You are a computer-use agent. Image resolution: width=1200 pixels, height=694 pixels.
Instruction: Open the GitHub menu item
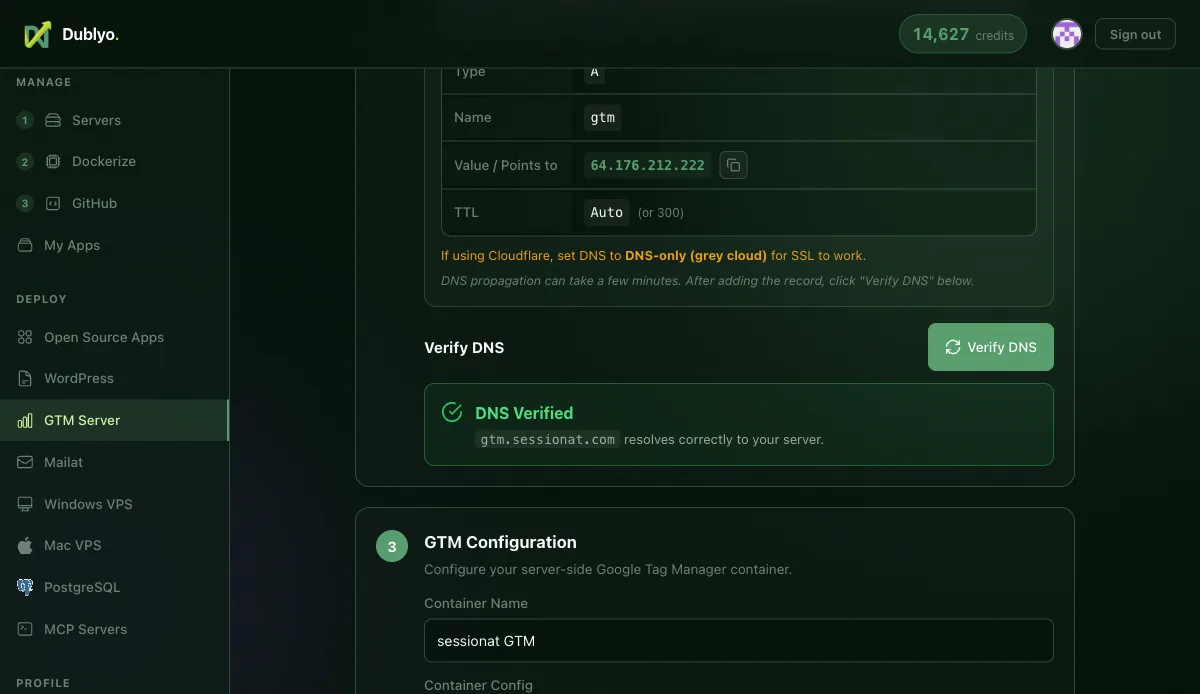tap(114, 203)
